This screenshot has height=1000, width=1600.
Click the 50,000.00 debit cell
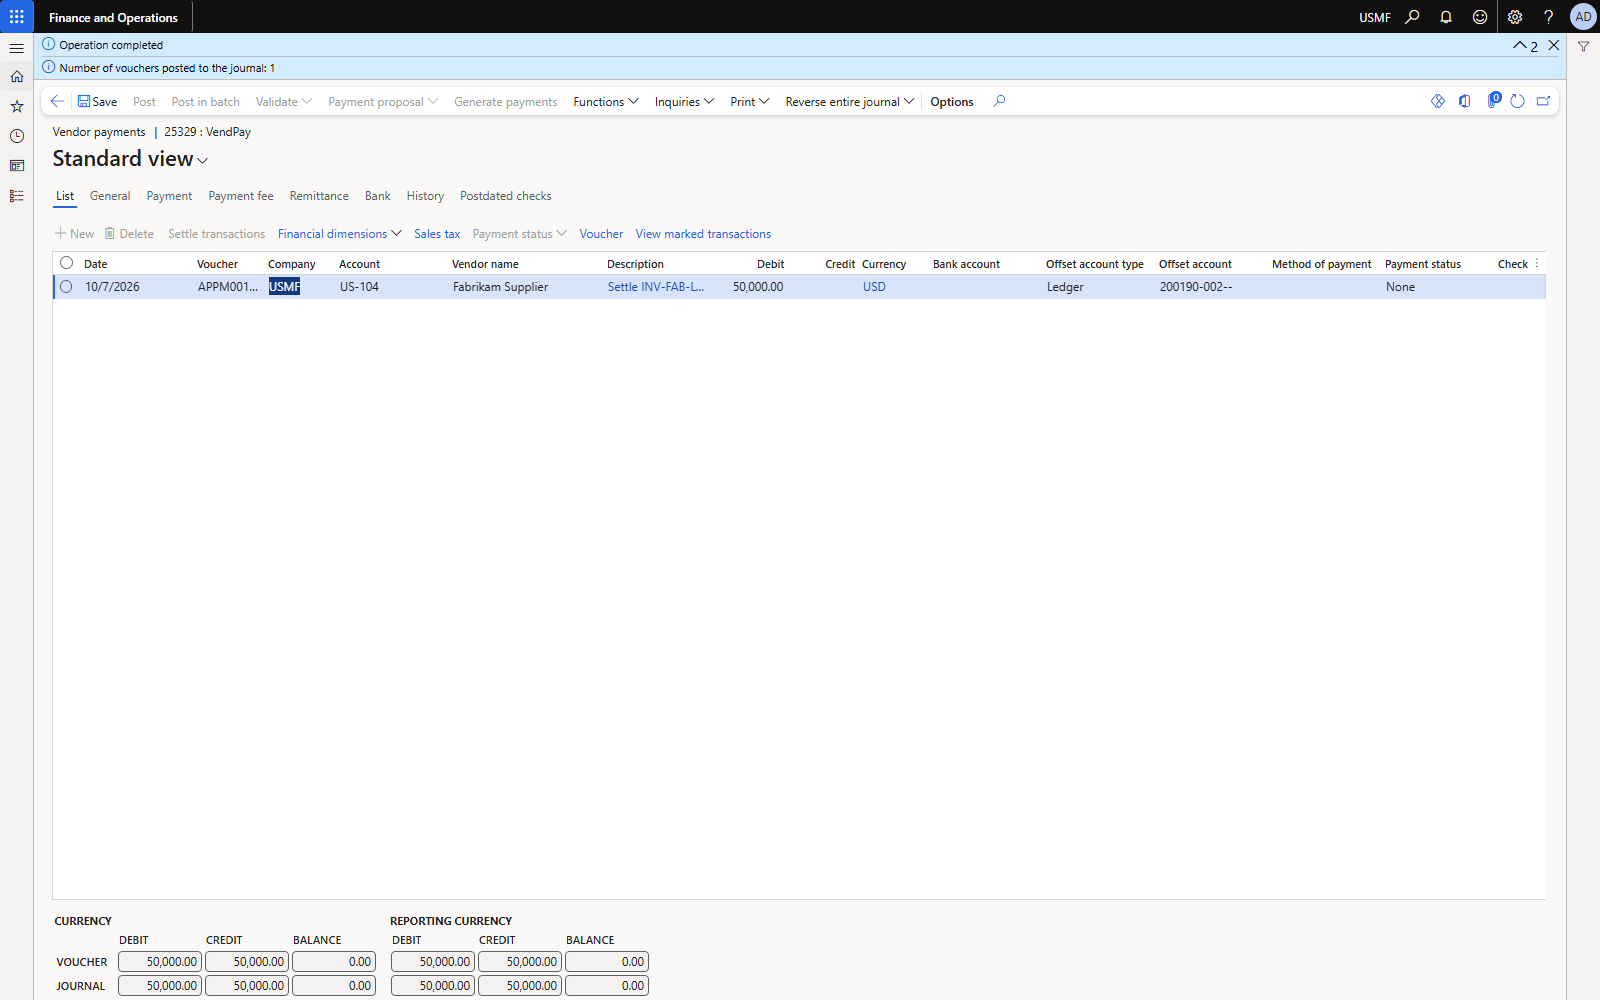coord(758,287)
